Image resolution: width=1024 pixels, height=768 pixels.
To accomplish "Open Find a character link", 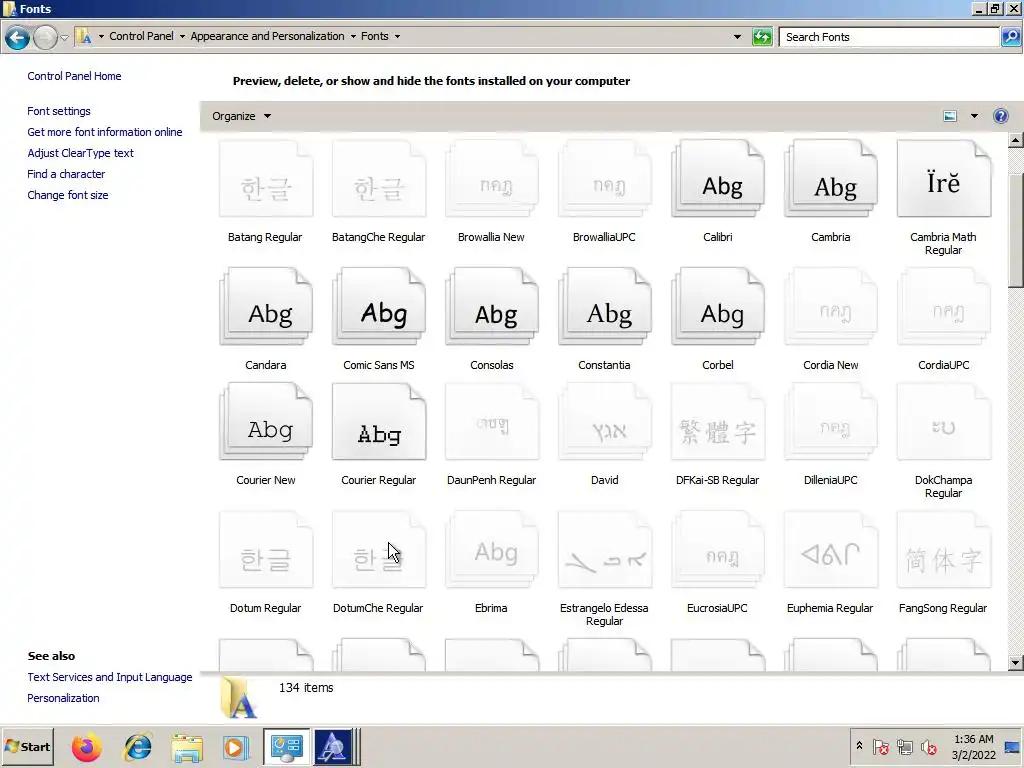I will pyautogui.click(x=66, y=174).
